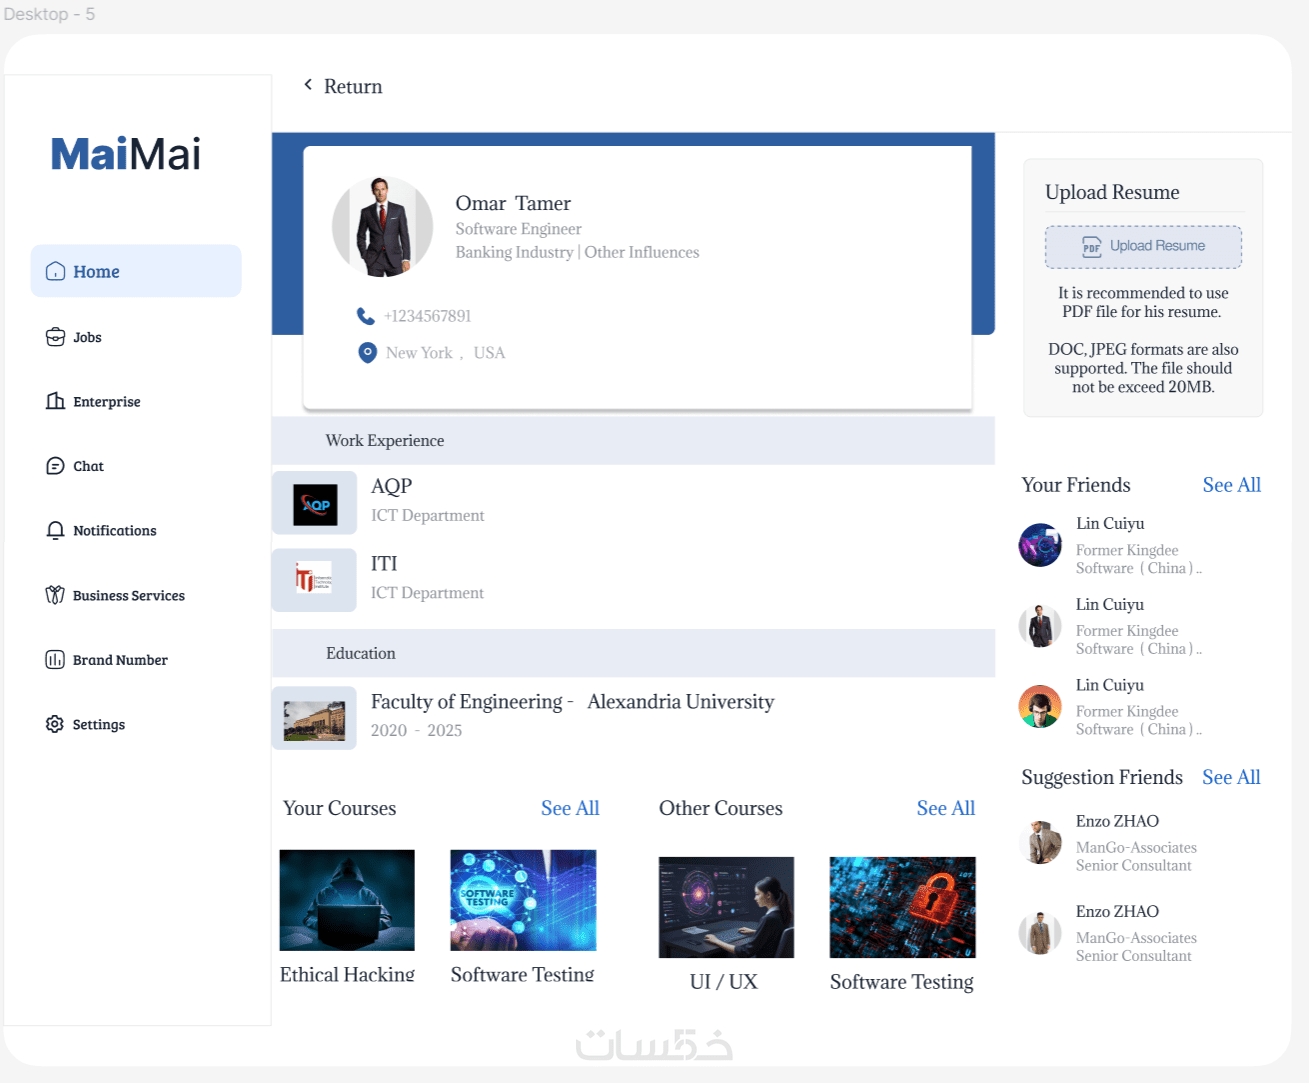This screenshot has width=1309, height=1083.
Task: Click the phone number +1234567891
Action: (x=427, y=316)
